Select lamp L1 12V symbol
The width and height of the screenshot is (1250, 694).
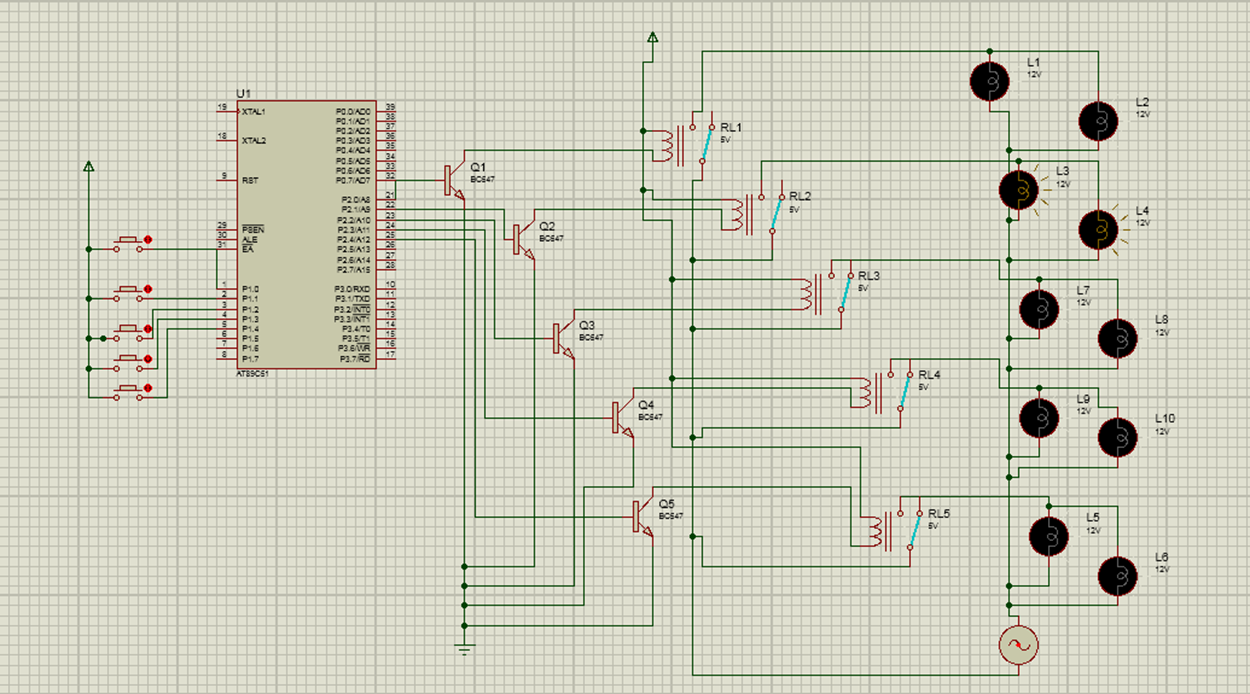point(992,80)
